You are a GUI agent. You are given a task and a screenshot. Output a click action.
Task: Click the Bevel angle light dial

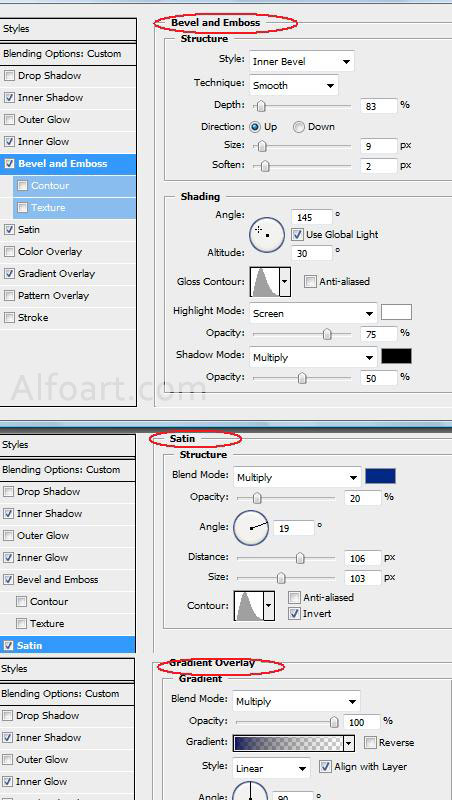coord(266,234)
